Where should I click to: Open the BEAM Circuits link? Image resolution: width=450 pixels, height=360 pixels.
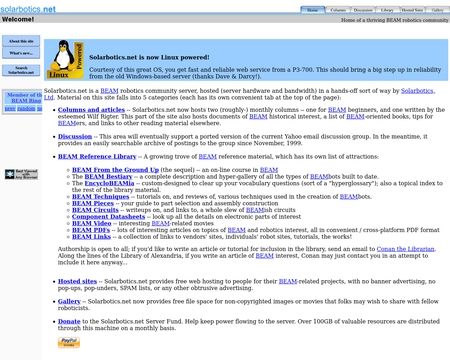tap(95, 210)
